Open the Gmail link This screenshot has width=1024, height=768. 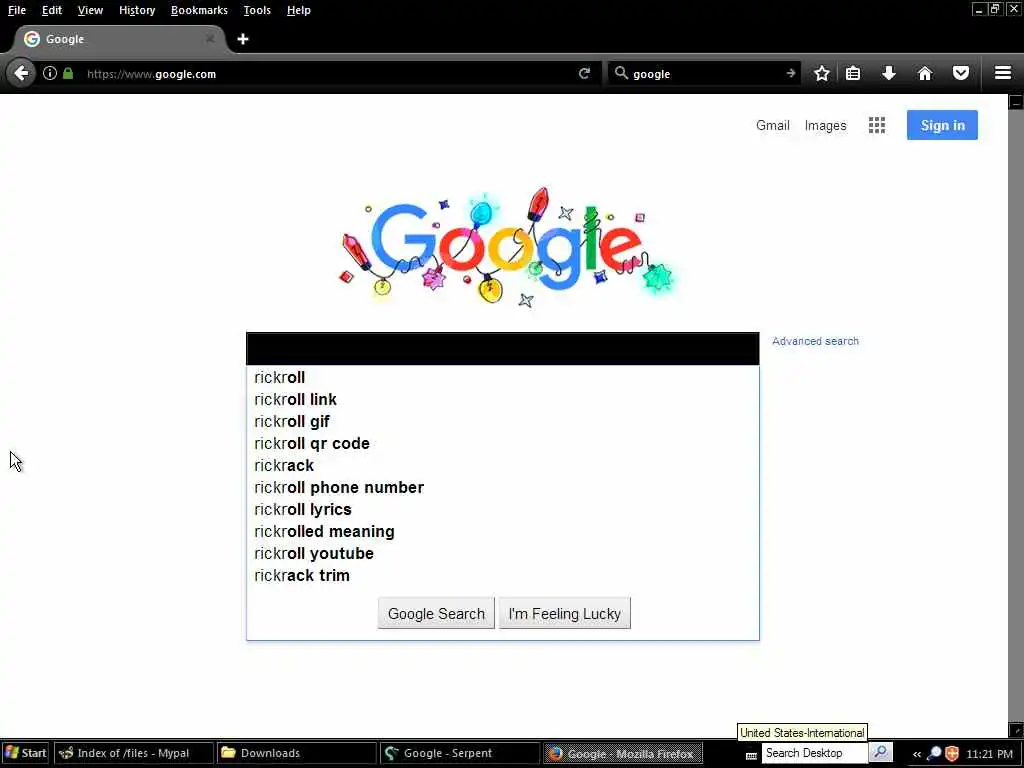[773, 125]
